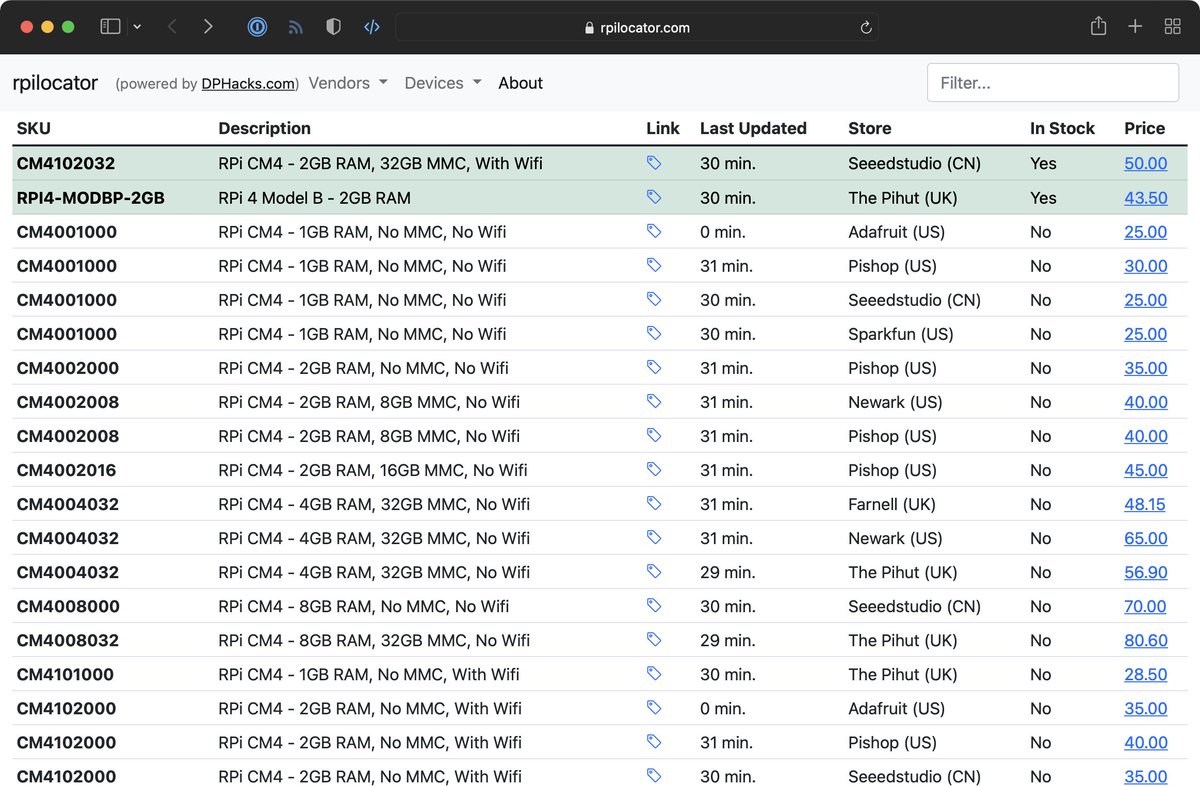
Task: Click the rpilocator brand title
Action: click(x=55, y=83)
